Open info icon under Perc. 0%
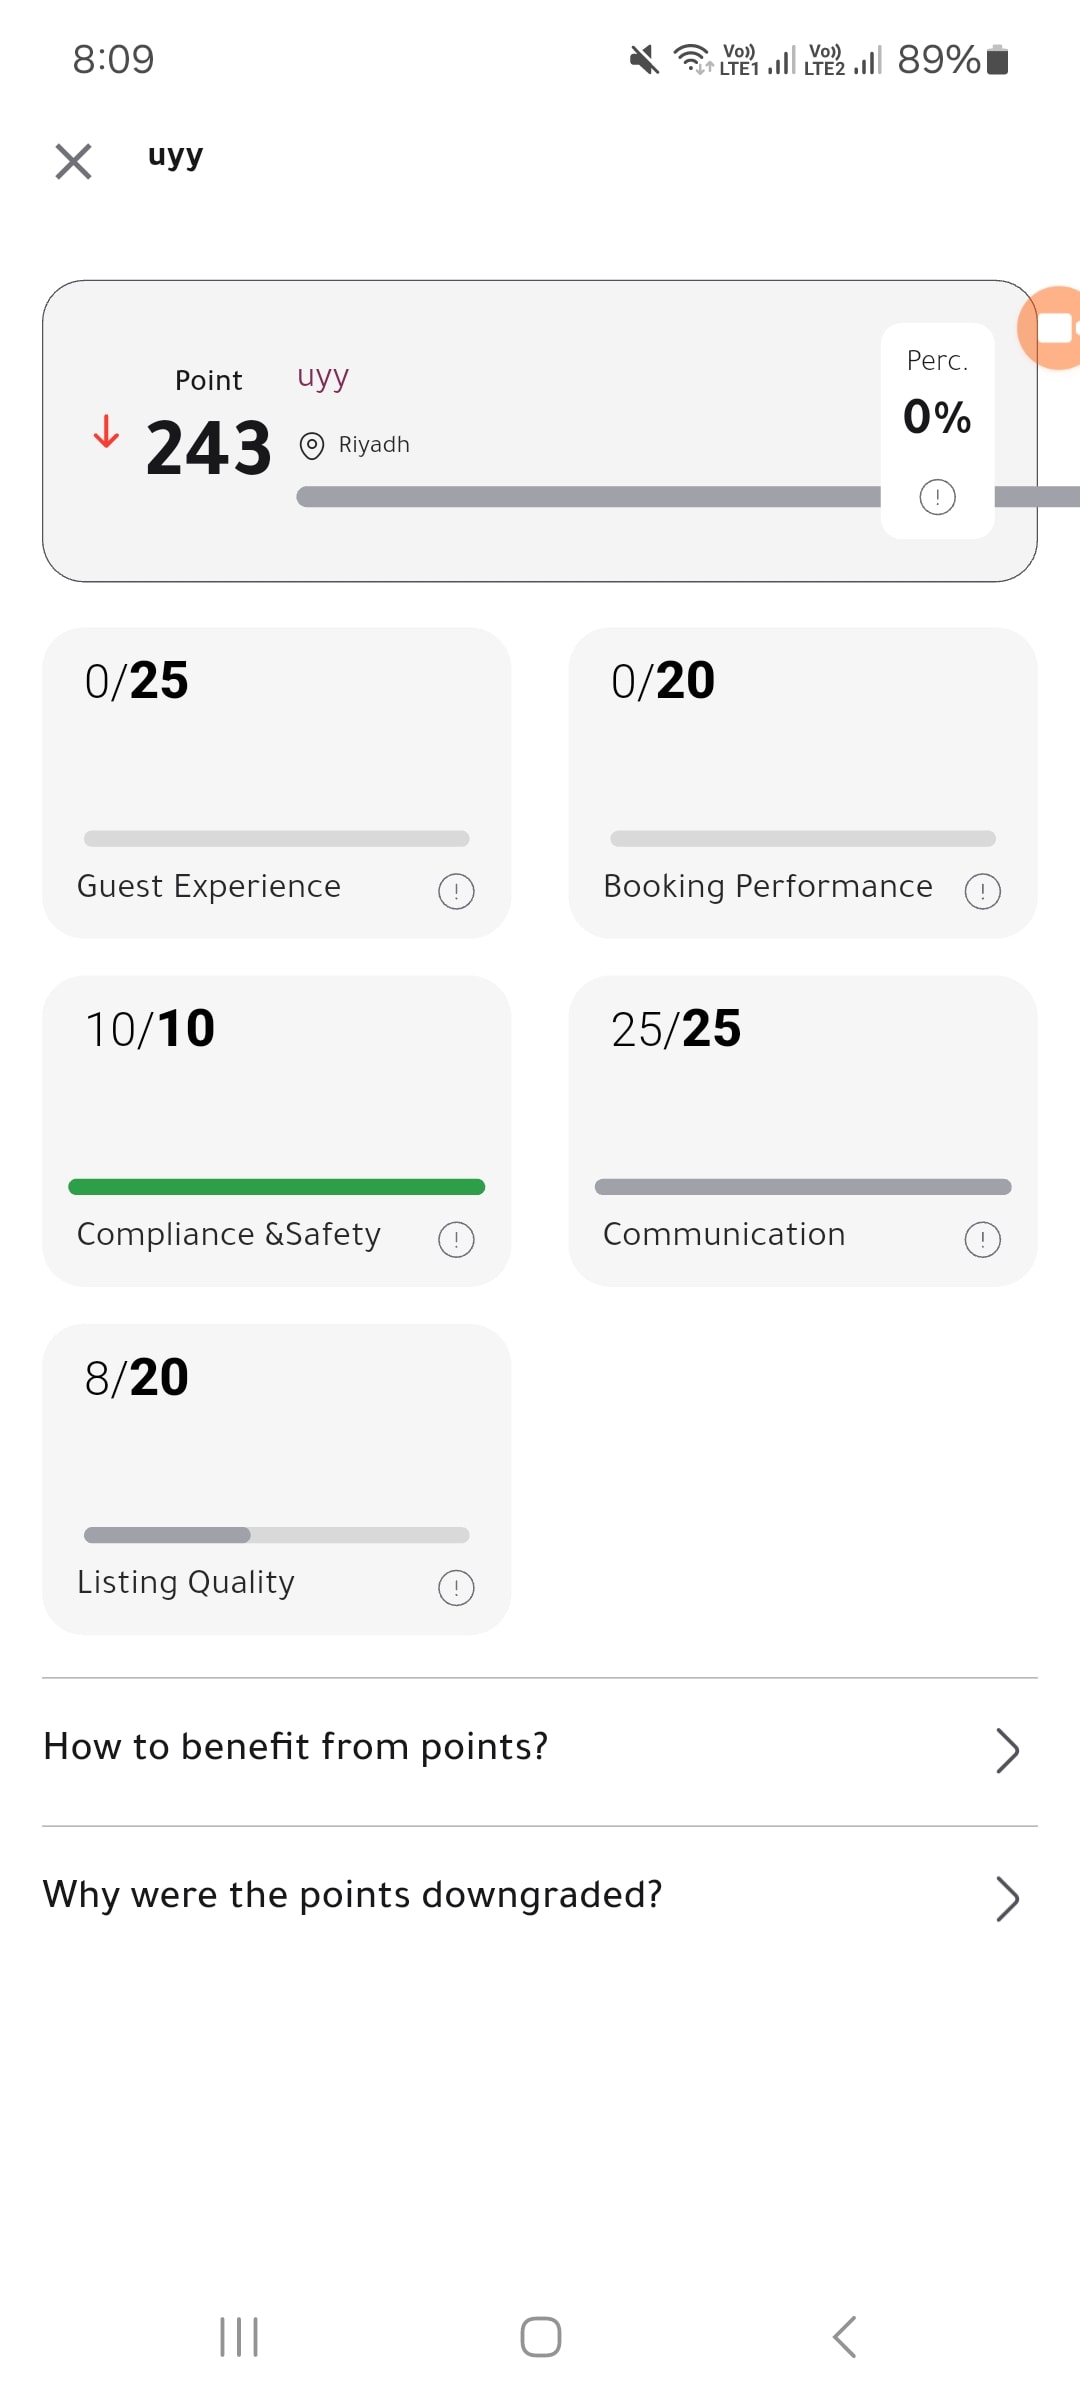 937,497
